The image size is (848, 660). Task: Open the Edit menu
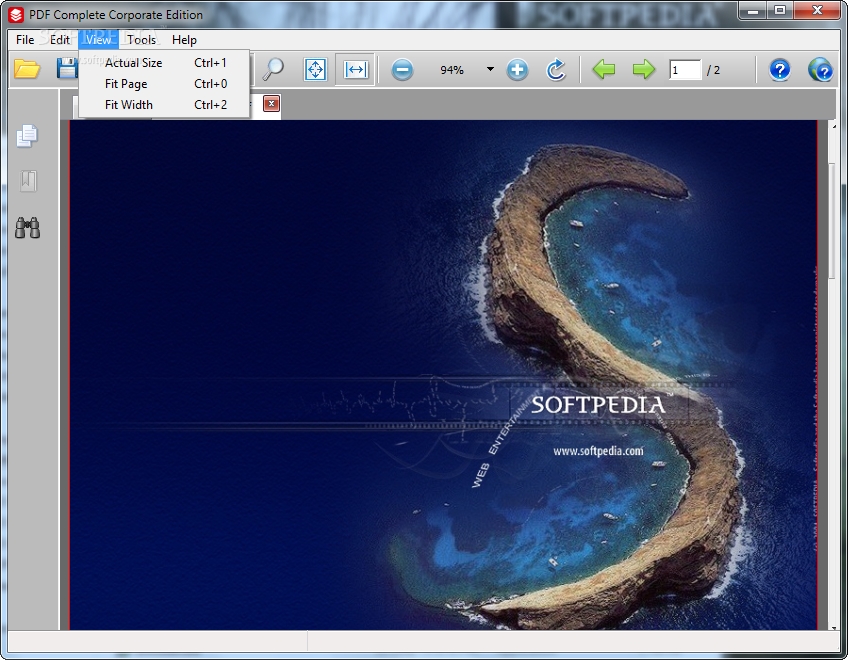coord(59,39)
